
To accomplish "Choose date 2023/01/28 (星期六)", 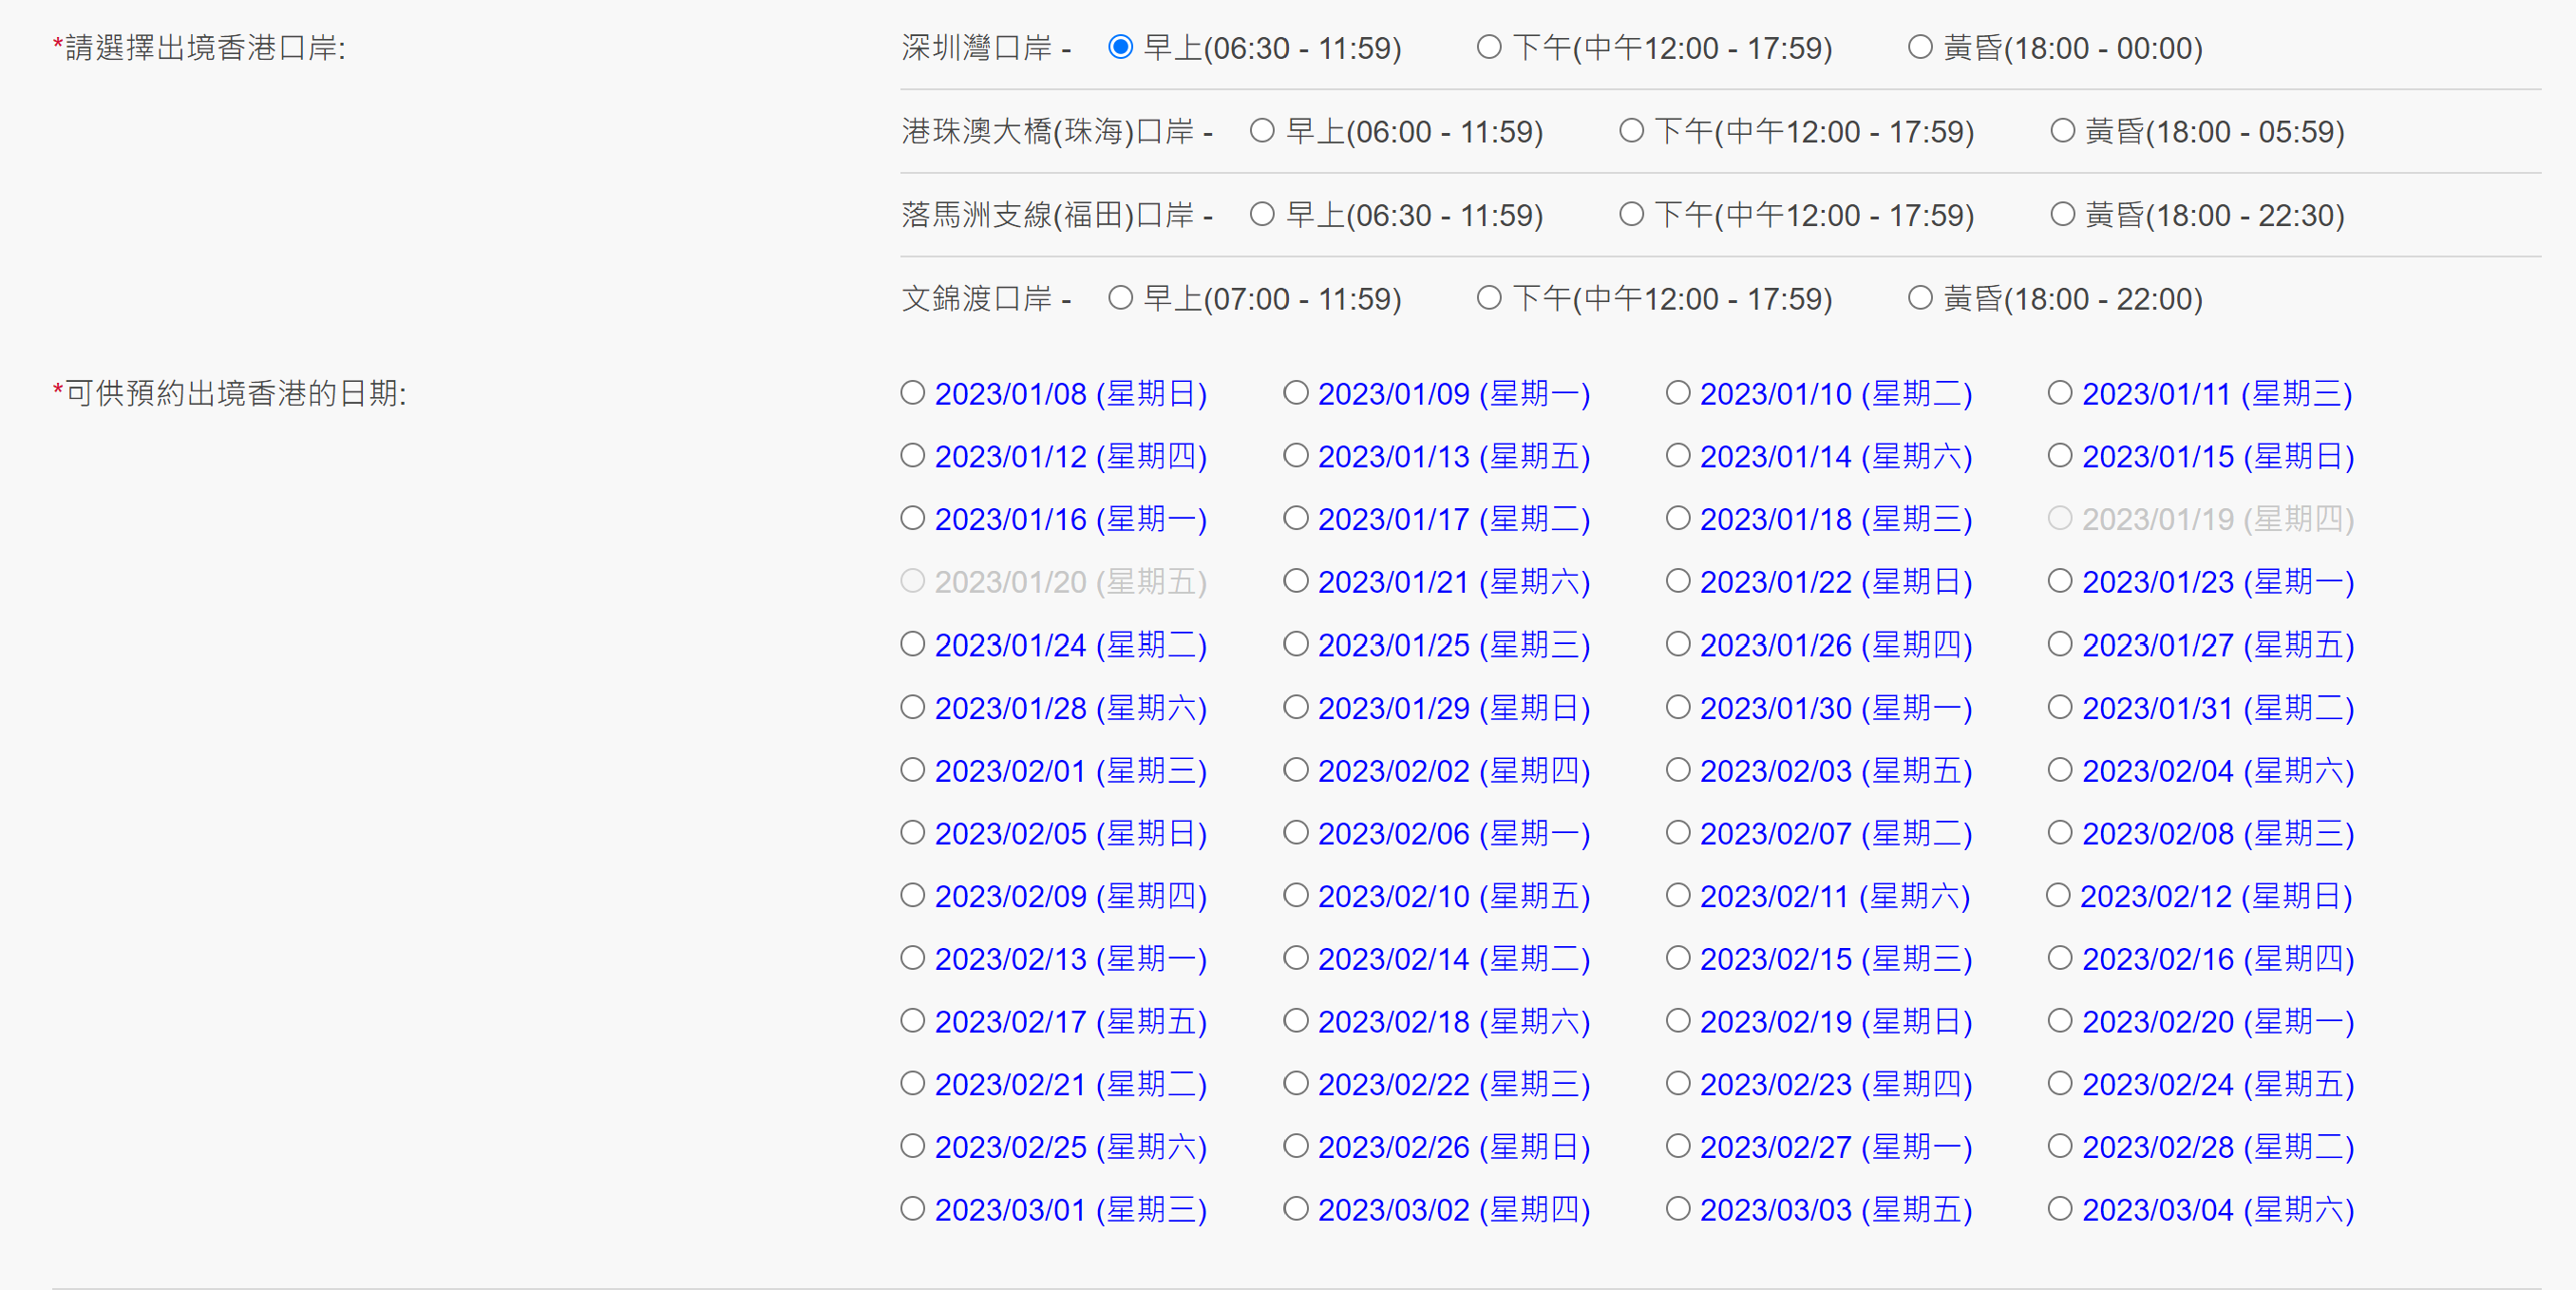I will tap(912, 707).
